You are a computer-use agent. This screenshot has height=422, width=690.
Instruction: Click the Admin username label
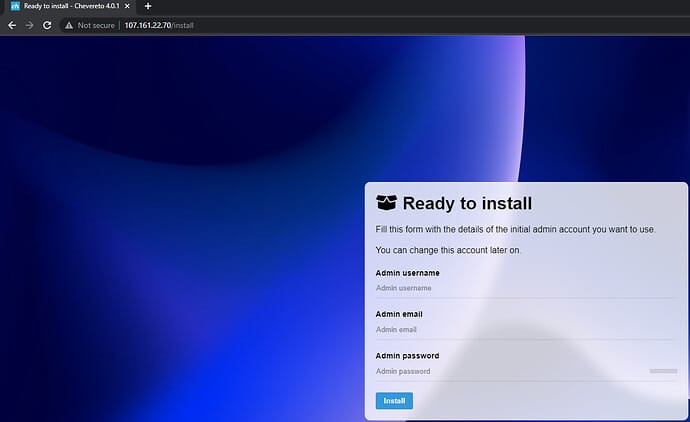407,273
